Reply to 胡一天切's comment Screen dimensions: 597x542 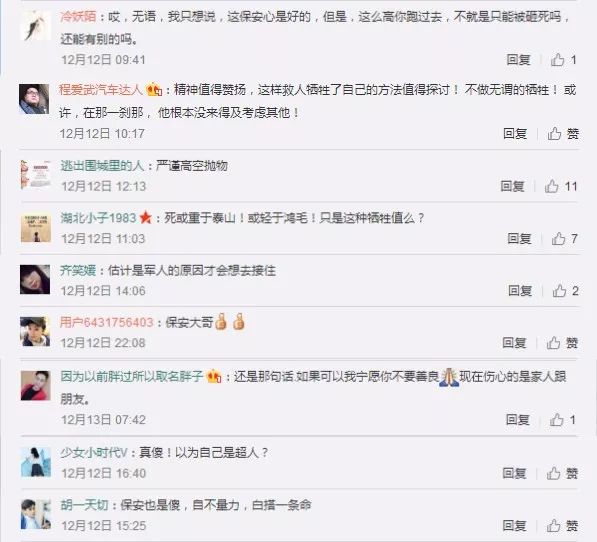point(514,526)
